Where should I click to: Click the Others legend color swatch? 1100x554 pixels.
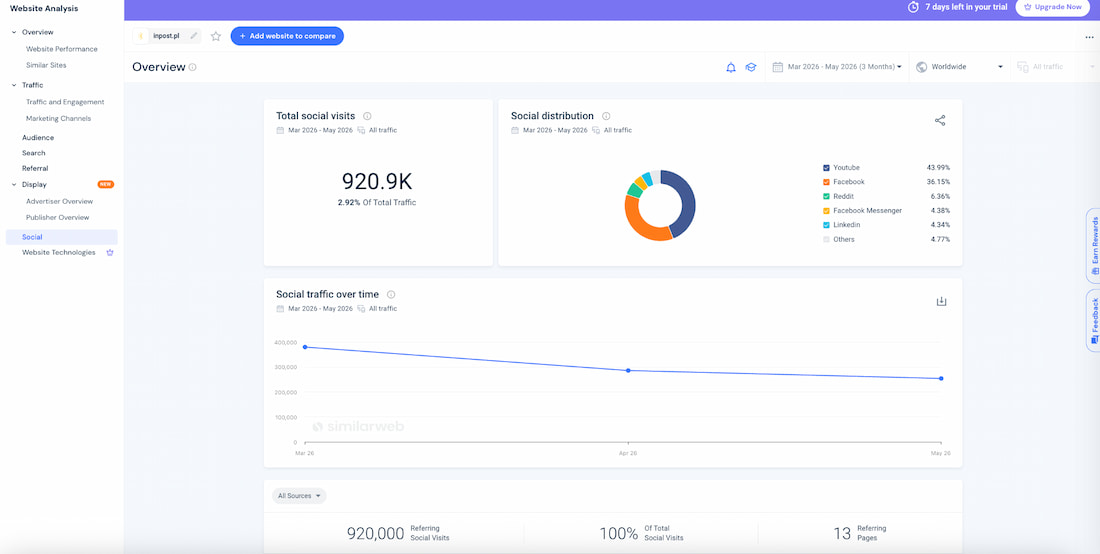(x=826, y=239)
